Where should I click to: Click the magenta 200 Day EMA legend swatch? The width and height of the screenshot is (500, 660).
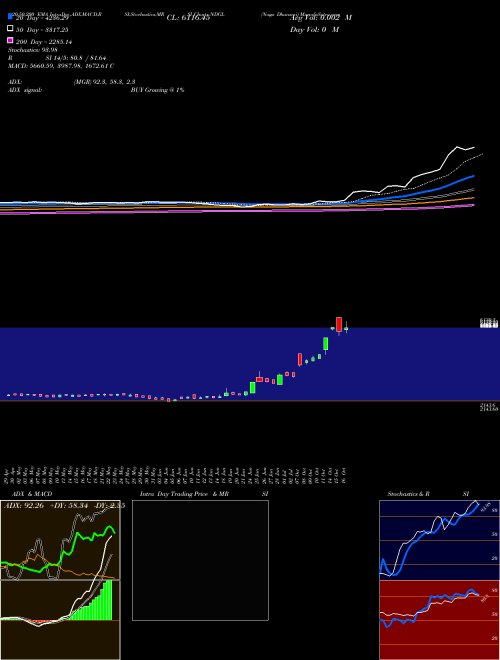10,40
